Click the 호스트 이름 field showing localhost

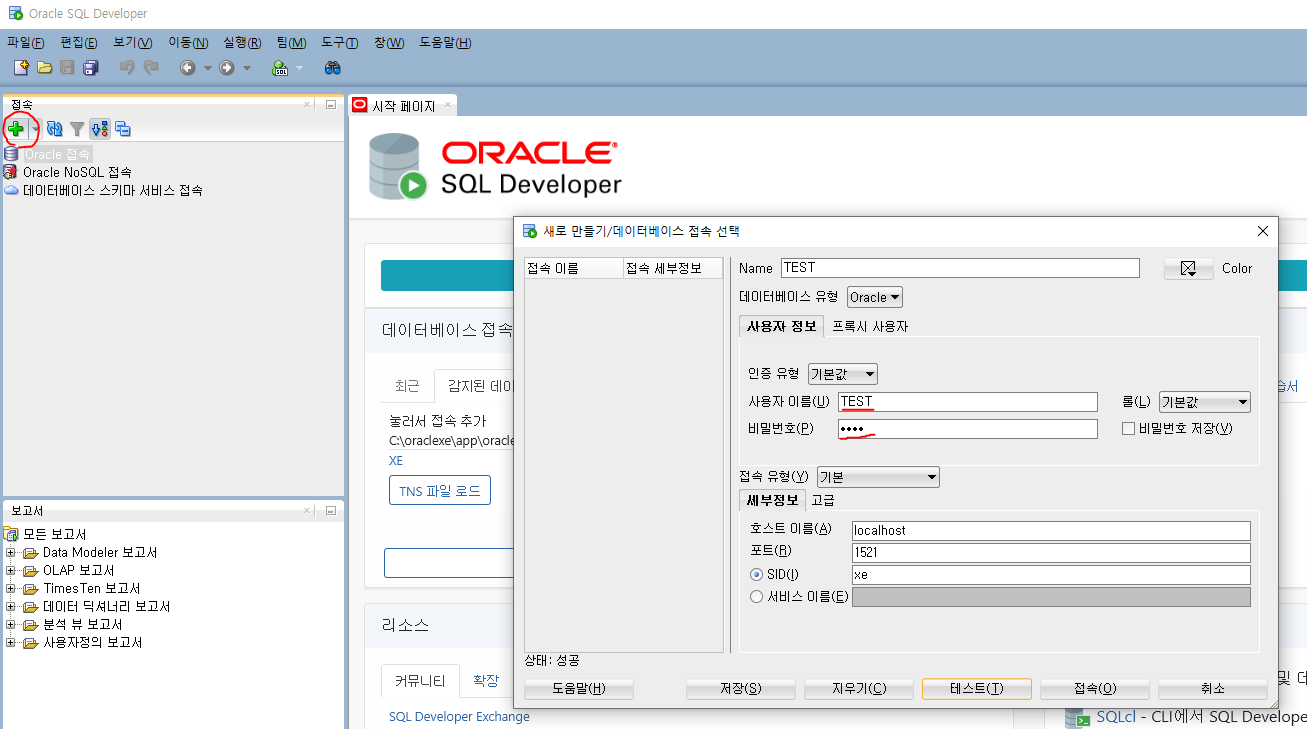tap(1051, 530)
